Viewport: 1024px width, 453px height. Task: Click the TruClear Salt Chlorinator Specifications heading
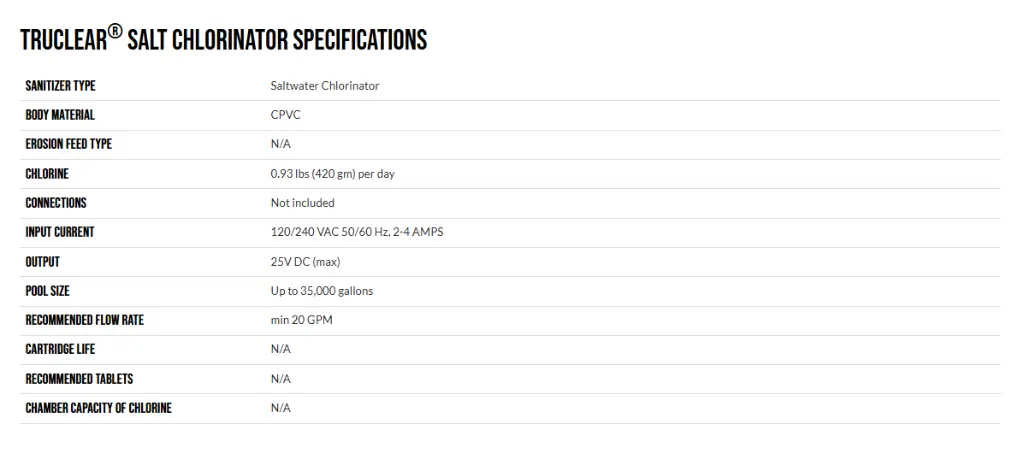223,39
